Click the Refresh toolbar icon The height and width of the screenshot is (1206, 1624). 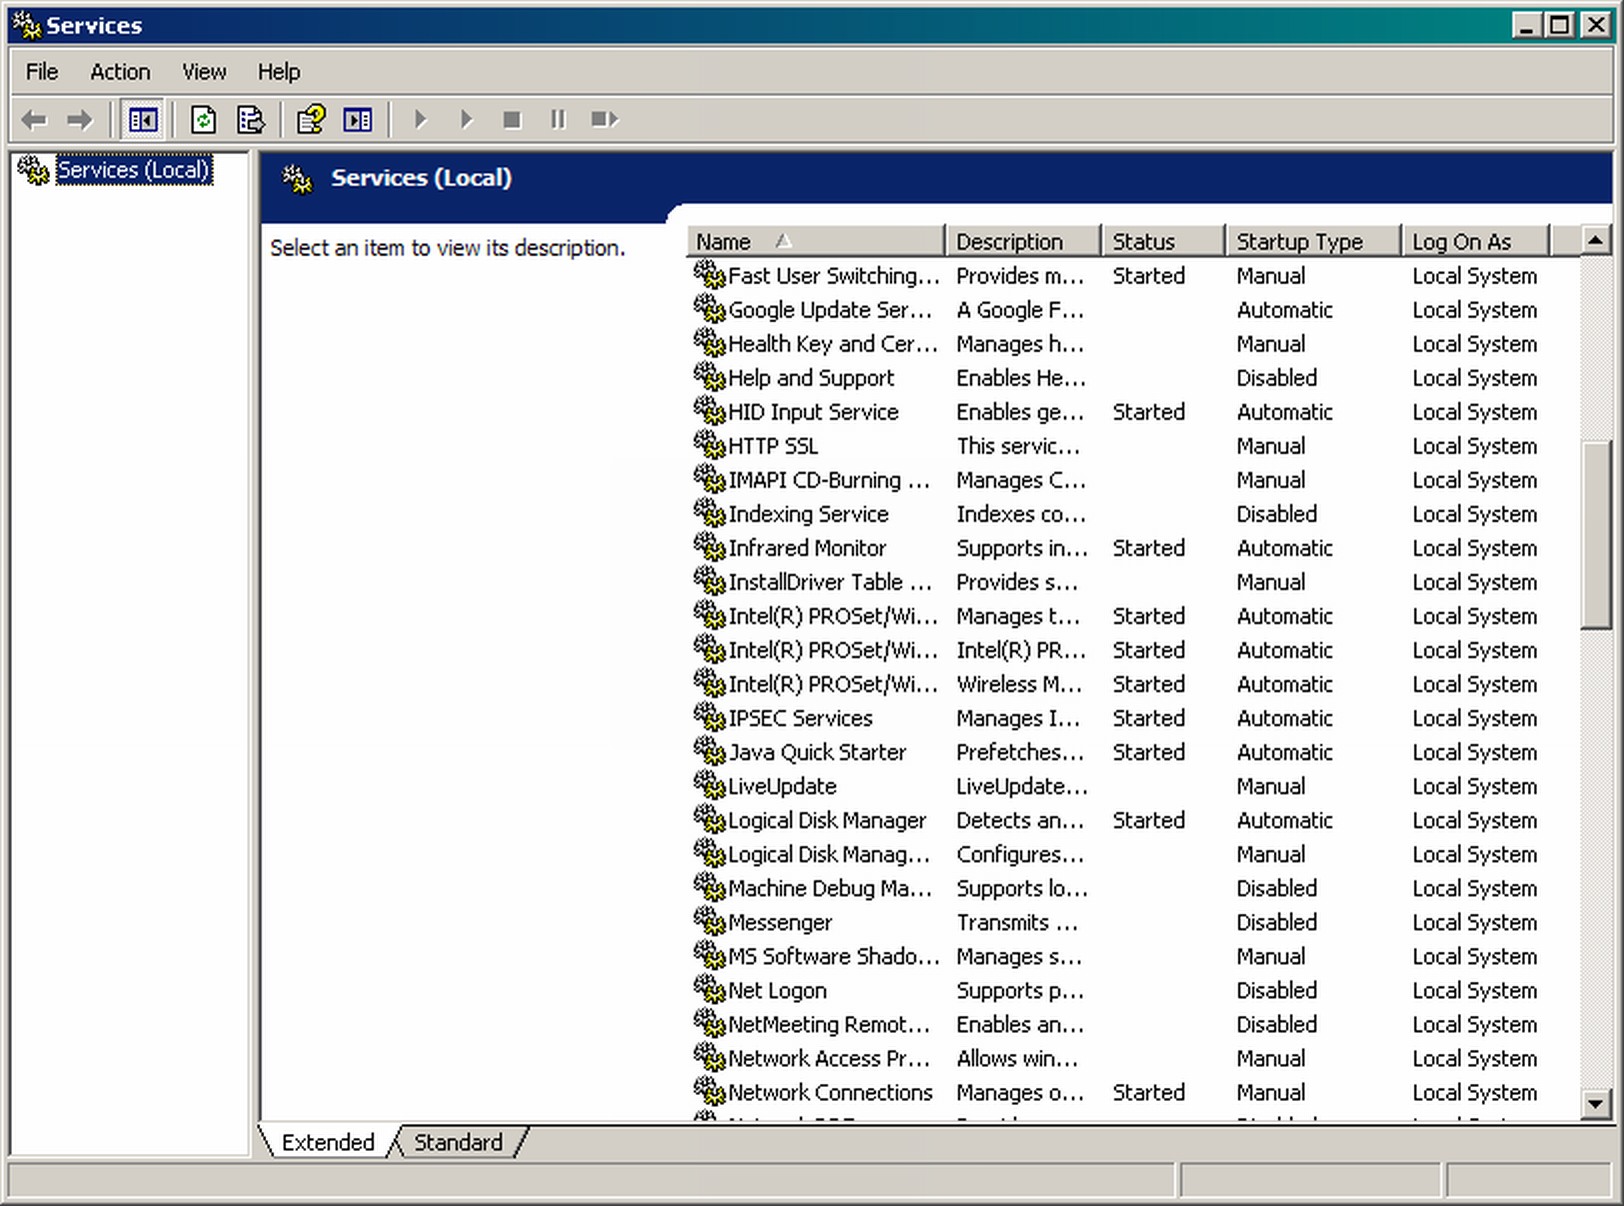[x=203, y=120]
